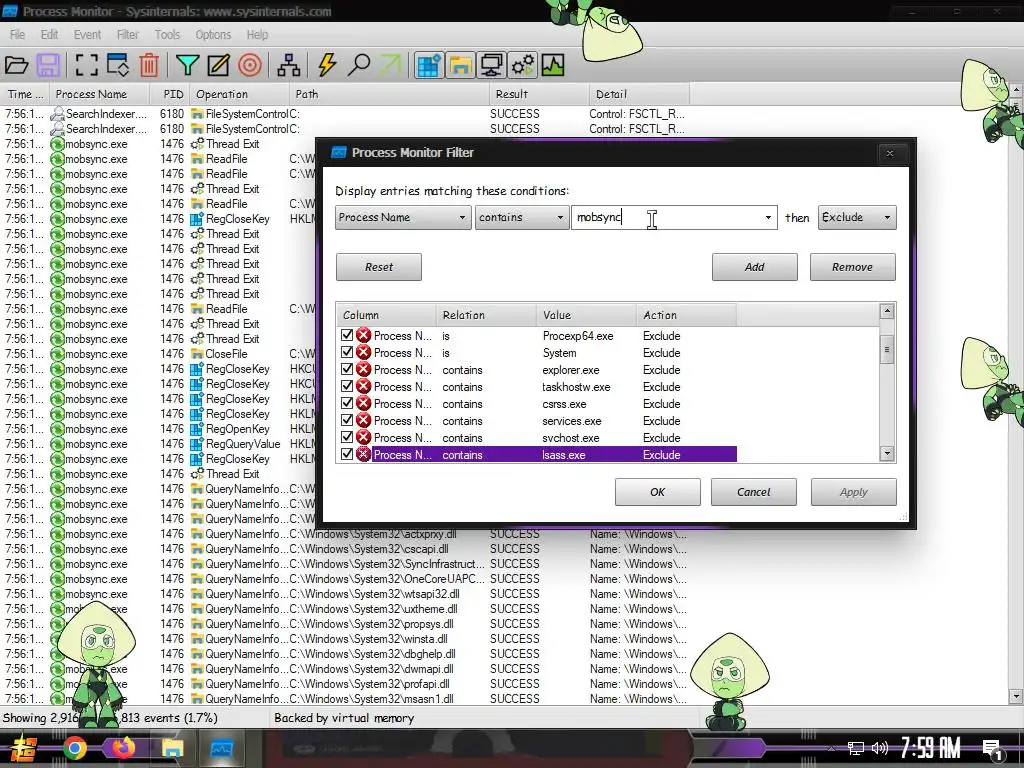Click the Value header in filter list
Viewport: 1024px width, 768px height.
[x=586, y=315]
